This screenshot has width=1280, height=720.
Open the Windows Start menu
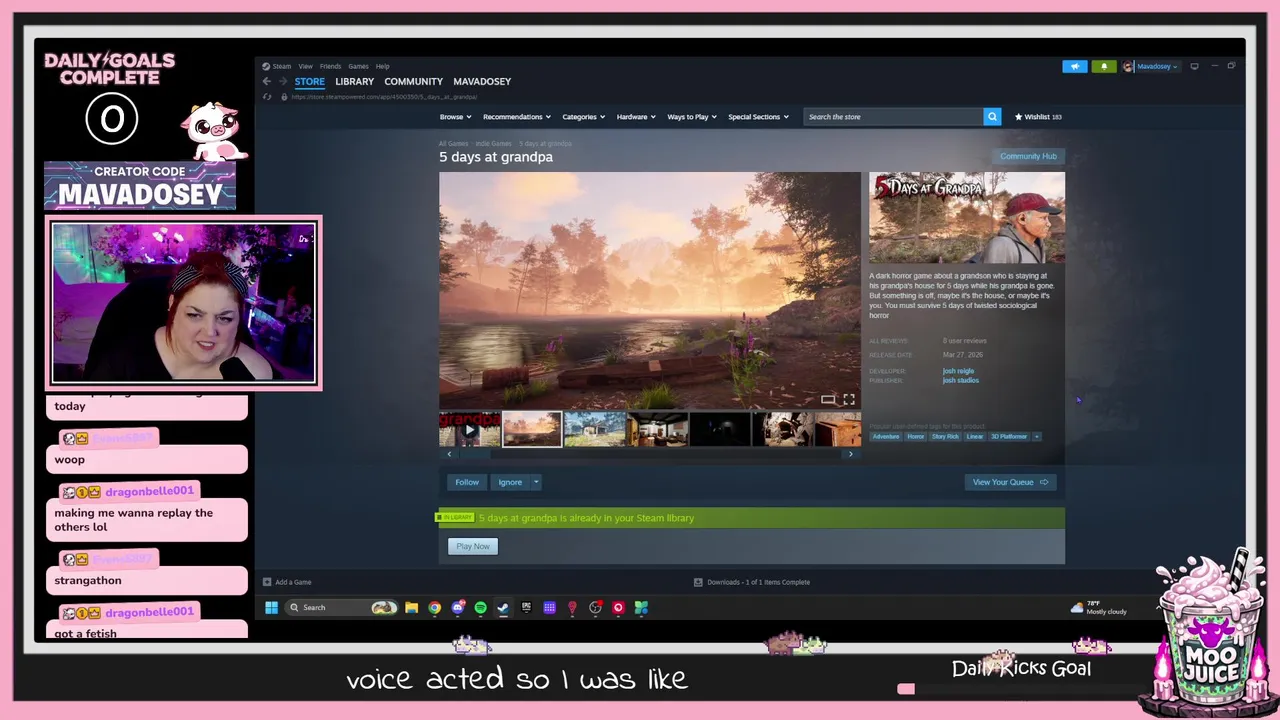click(271, 607)
